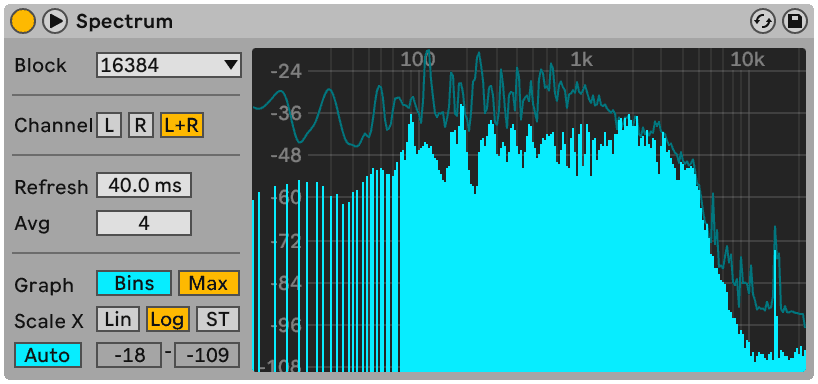Set Scale X to ST
The height and width of the screenshot is (384, 818).
click(x=218, y=319)
